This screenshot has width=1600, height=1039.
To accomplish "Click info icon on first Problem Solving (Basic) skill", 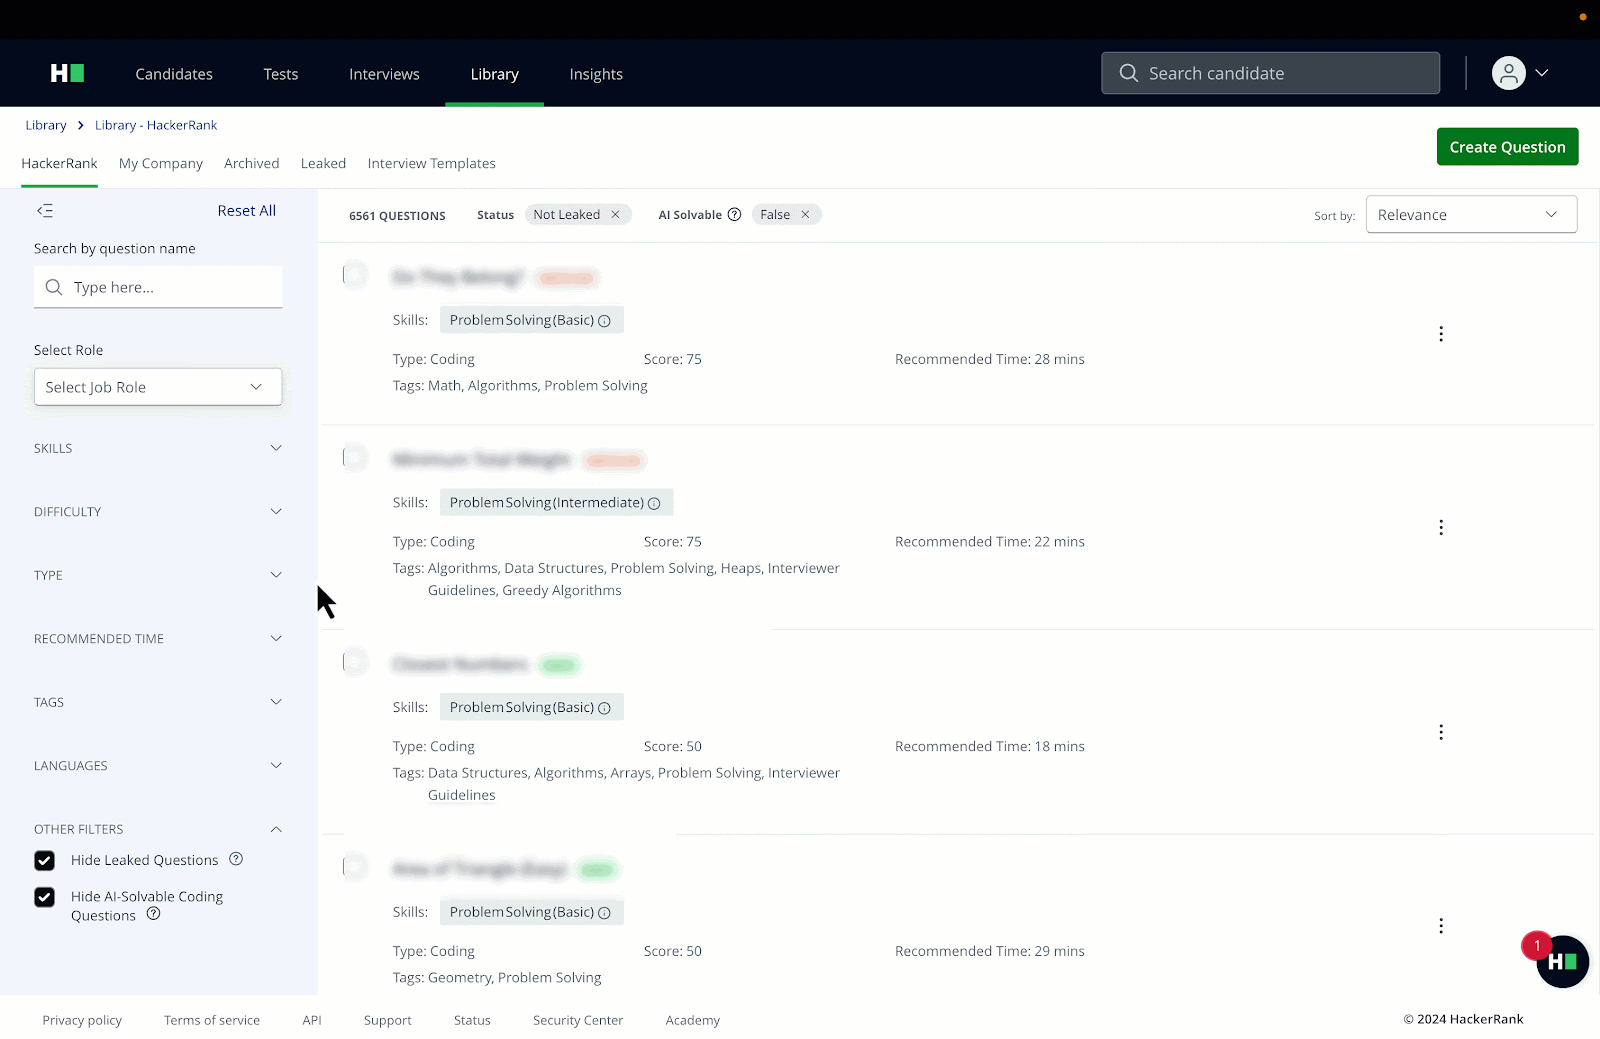I will pyautogui.click(x=604, y=321).
